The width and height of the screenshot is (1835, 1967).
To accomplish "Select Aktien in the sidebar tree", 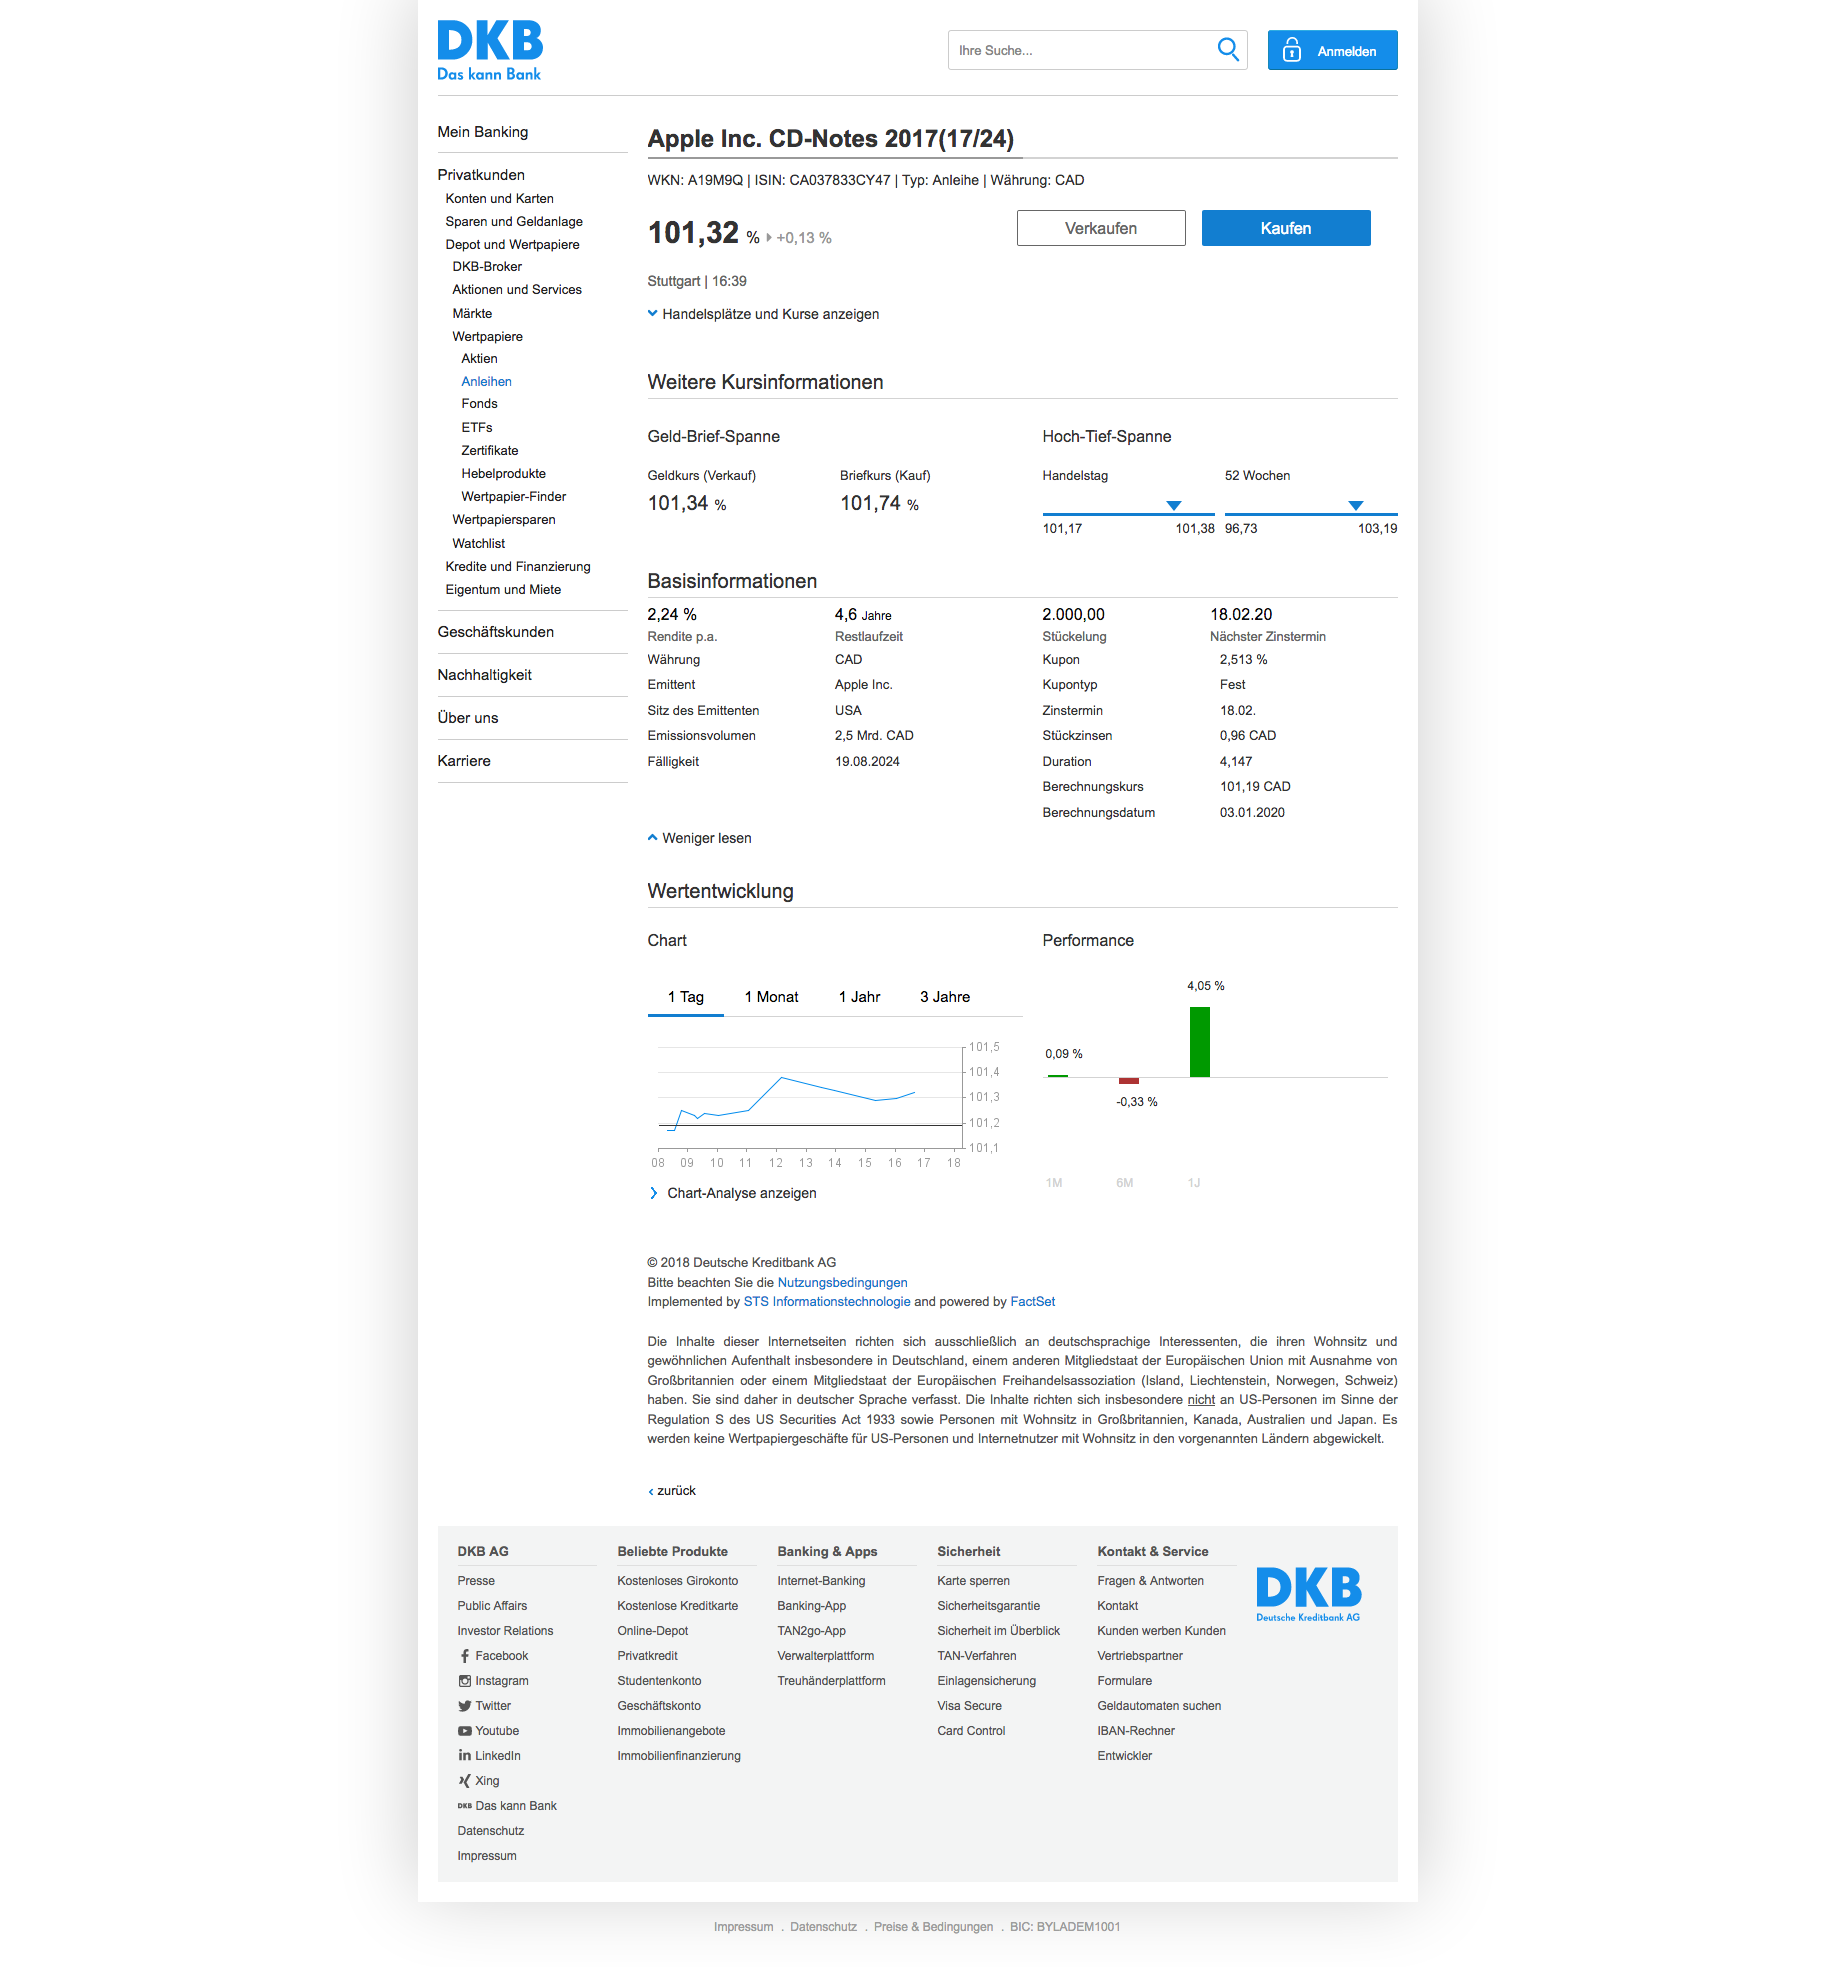I will (x=479, y=359).
